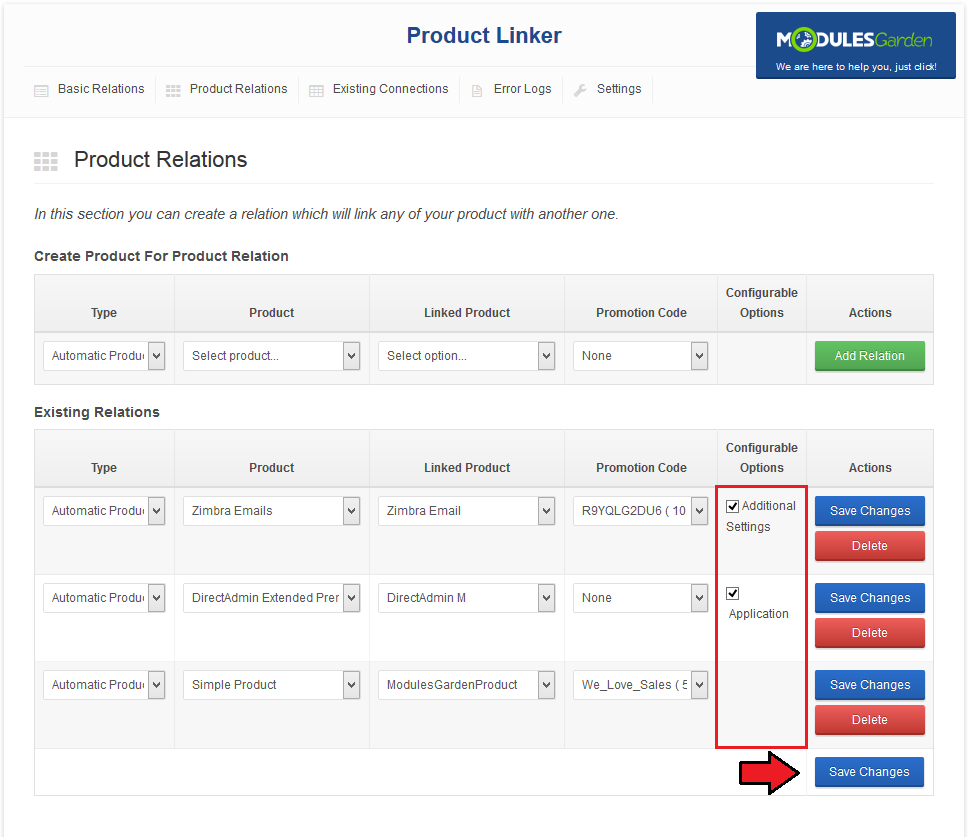Image resolution: width=968 pixels, height=837 pixels.
Task: Delete the Simple Product relation
Action: (869, 720)
